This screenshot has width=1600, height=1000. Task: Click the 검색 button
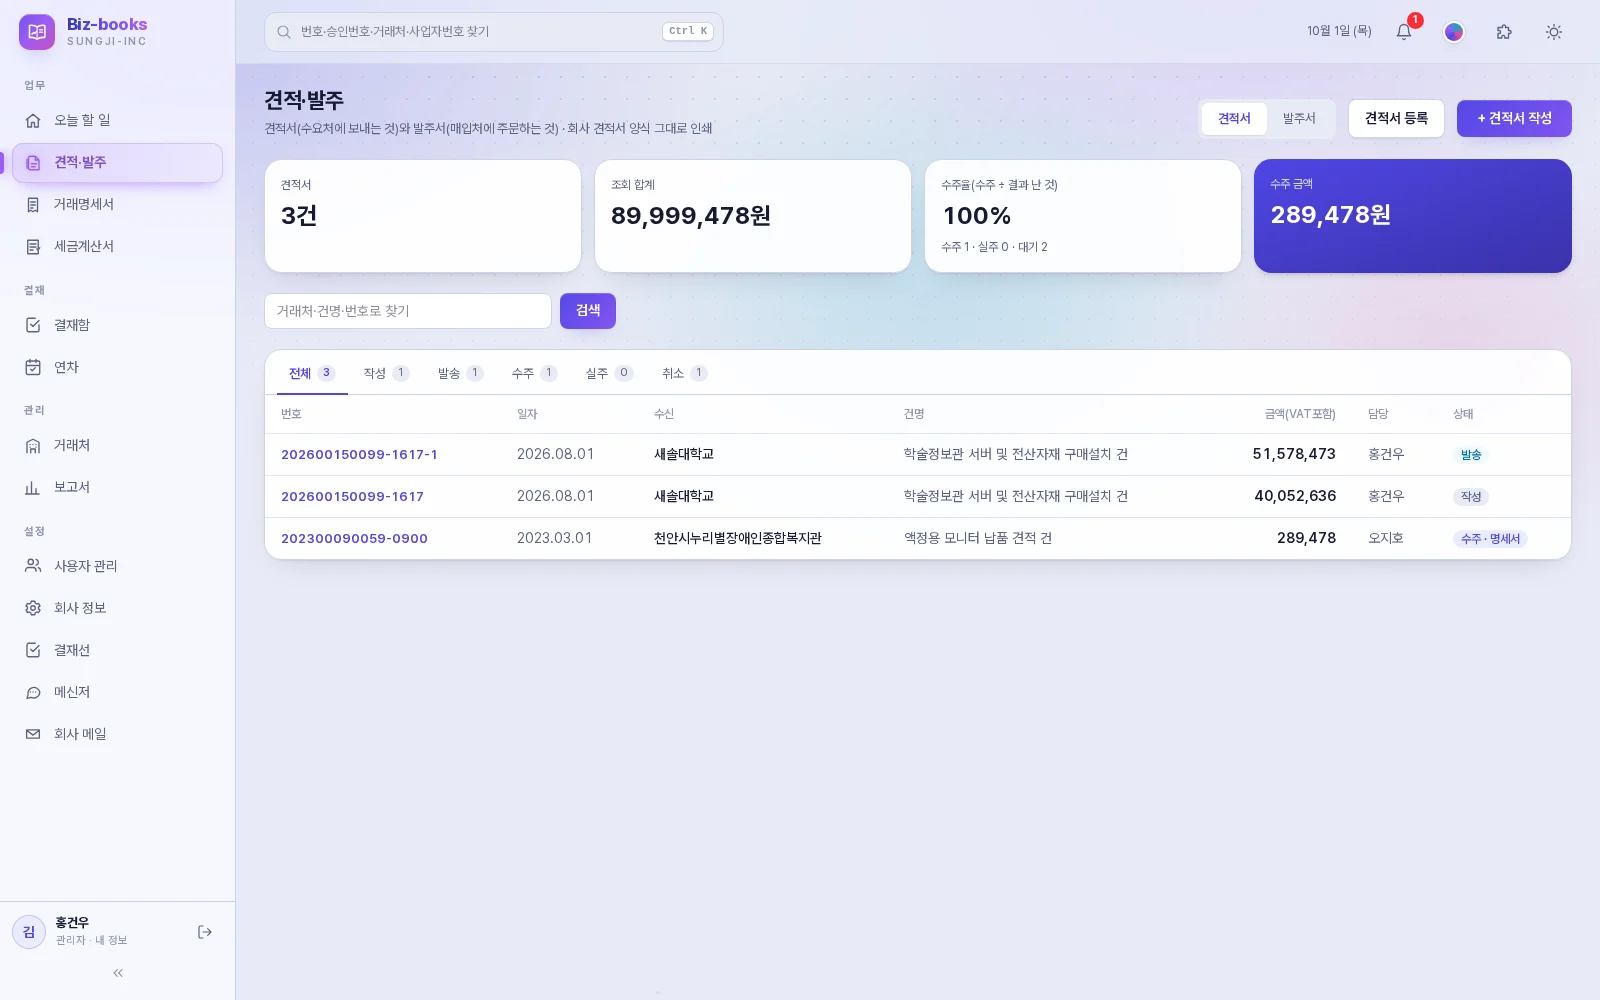pos(588,311)
